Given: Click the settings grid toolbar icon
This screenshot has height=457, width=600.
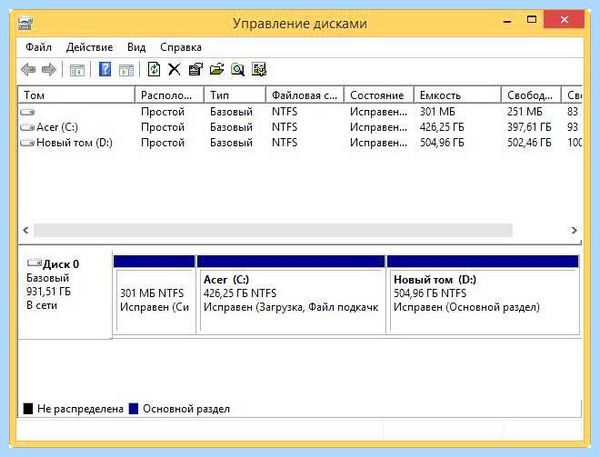Looking at the screenshot, I should coord(259,69).
